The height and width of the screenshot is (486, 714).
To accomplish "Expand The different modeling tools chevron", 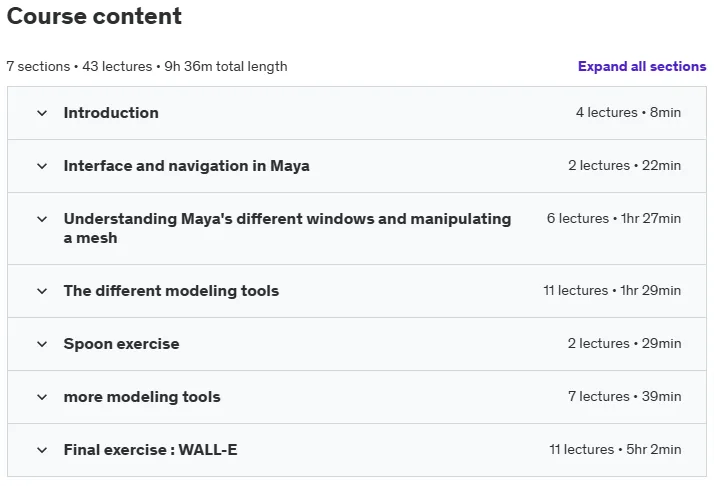I will tap(42, 291).
